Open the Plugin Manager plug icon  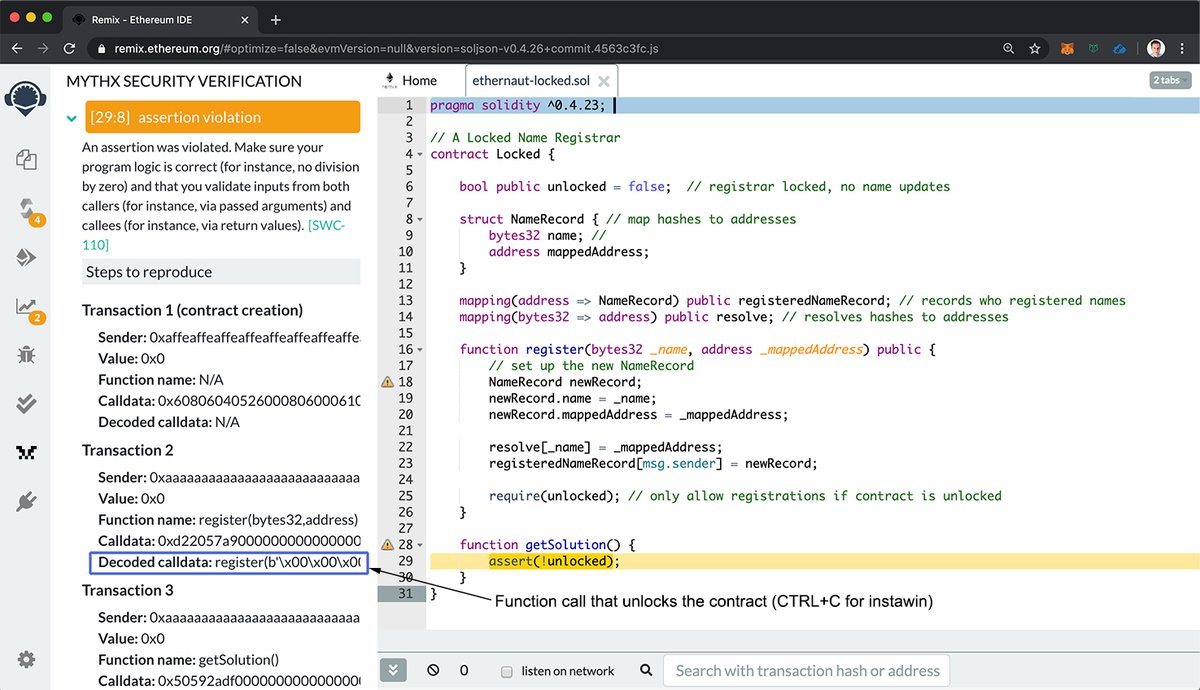click(27, 502)
